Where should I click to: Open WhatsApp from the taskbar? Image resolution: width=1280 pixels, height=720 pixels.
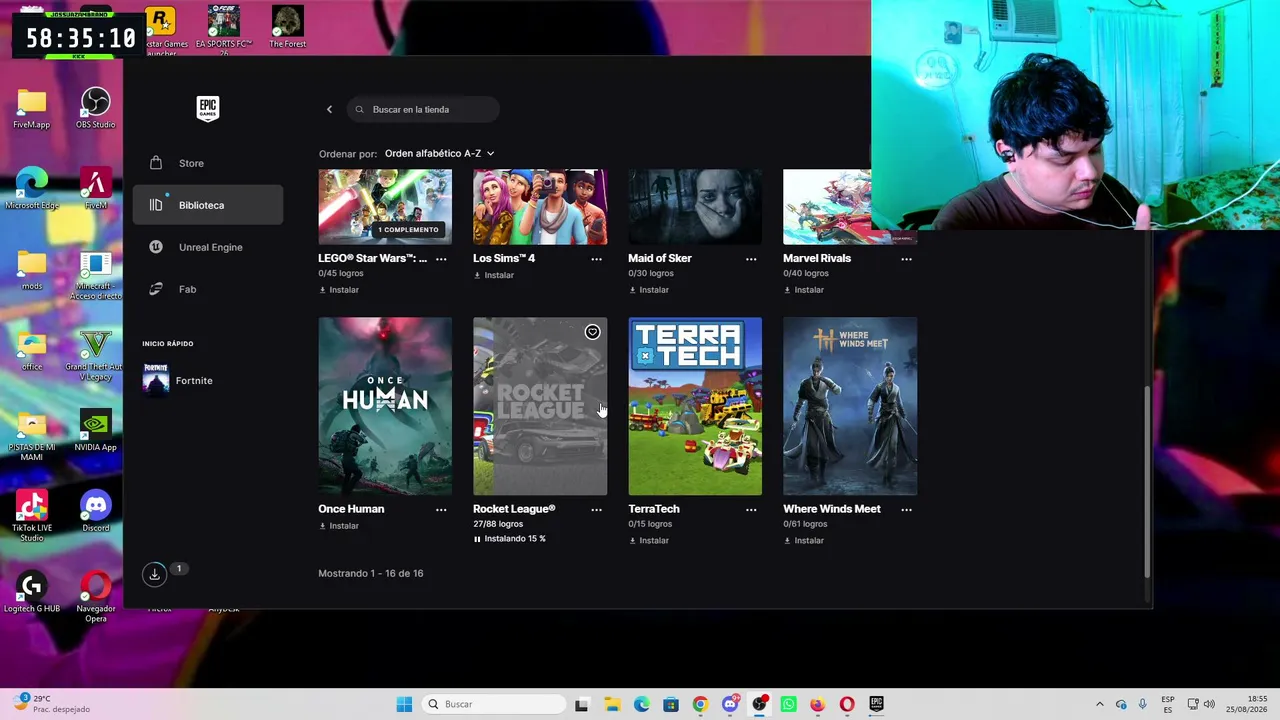tap(789, 704)
